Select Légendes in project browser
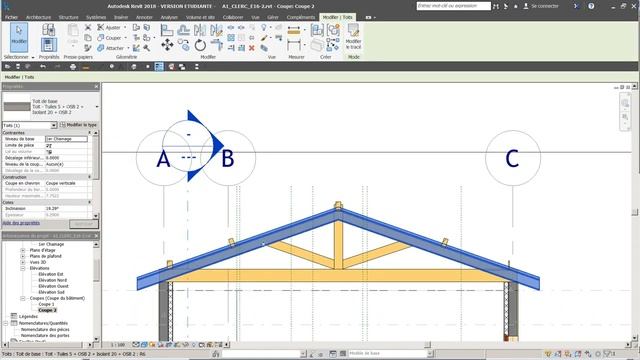Image resolution: width=640 pixels, height=360 pixels. [x=28, y=316]
